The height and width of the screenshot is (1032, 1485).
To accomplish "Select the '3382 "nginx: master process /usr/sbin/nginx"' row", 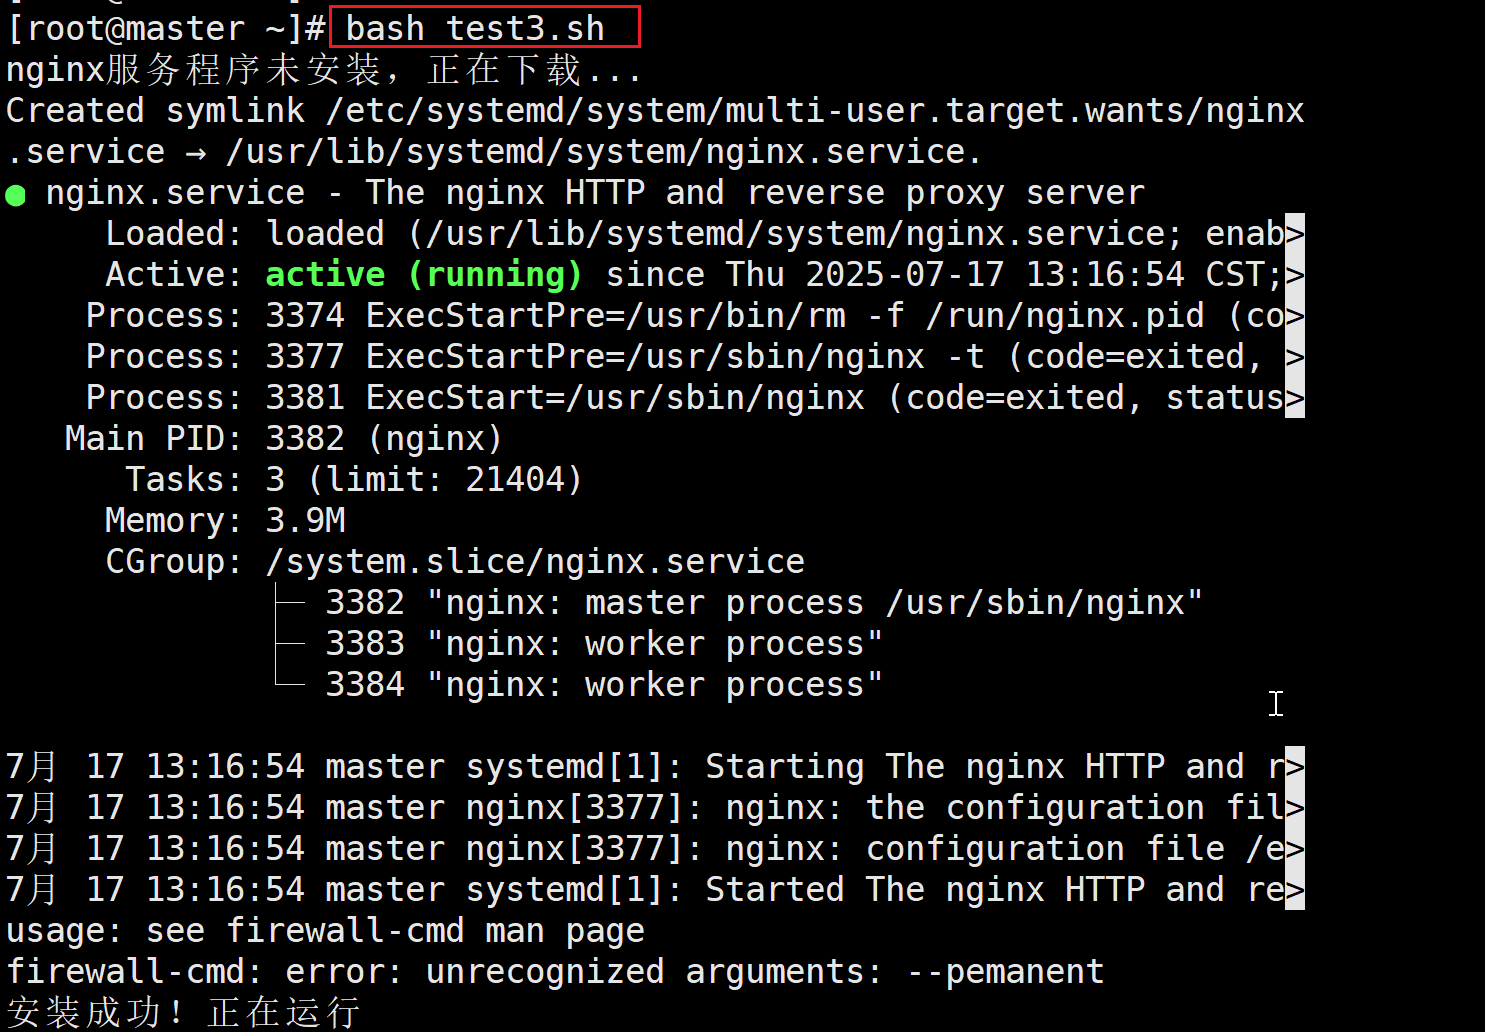I will [x=764, y=603].
